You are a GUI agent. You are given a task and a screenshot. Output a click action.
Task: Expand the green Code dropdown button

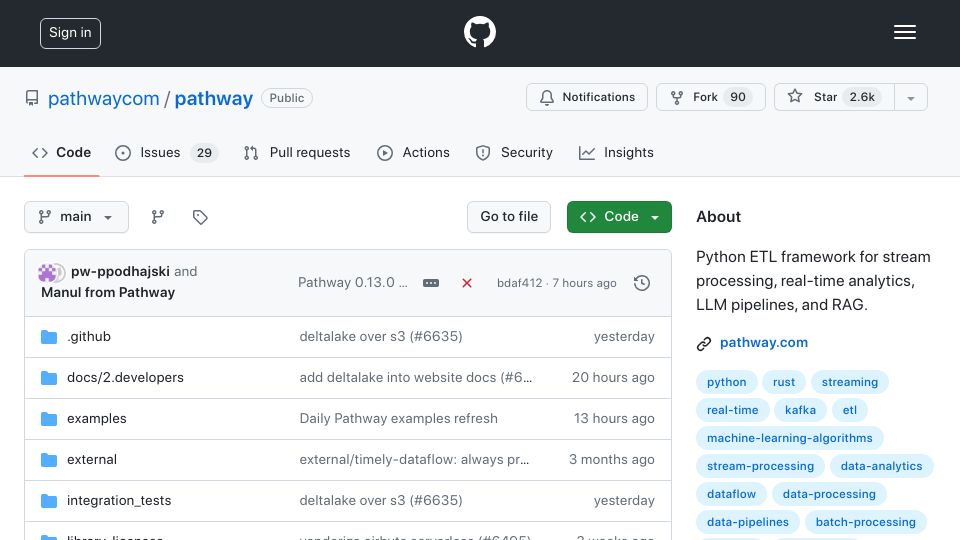619,217
